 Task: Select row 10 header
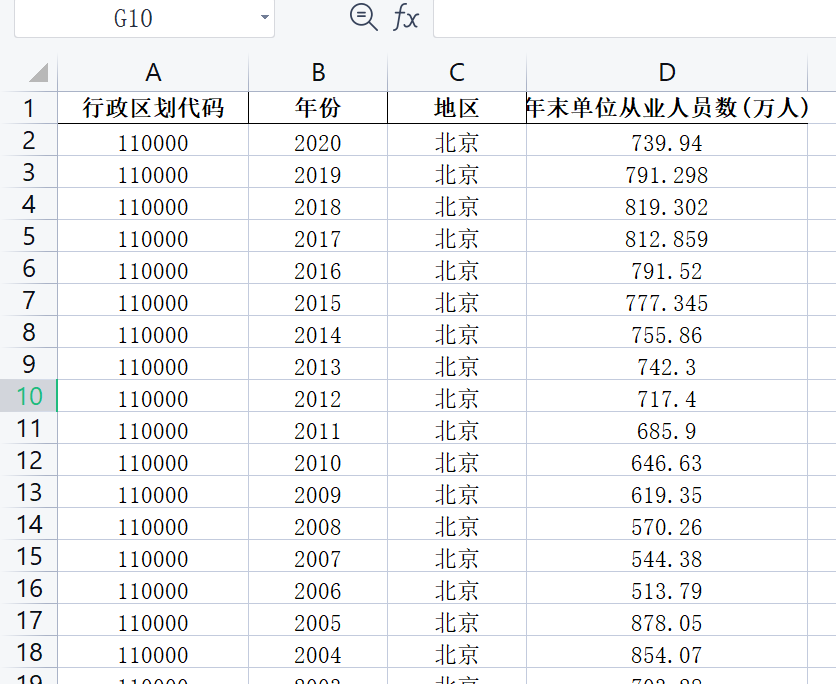[x=29, y=396]
